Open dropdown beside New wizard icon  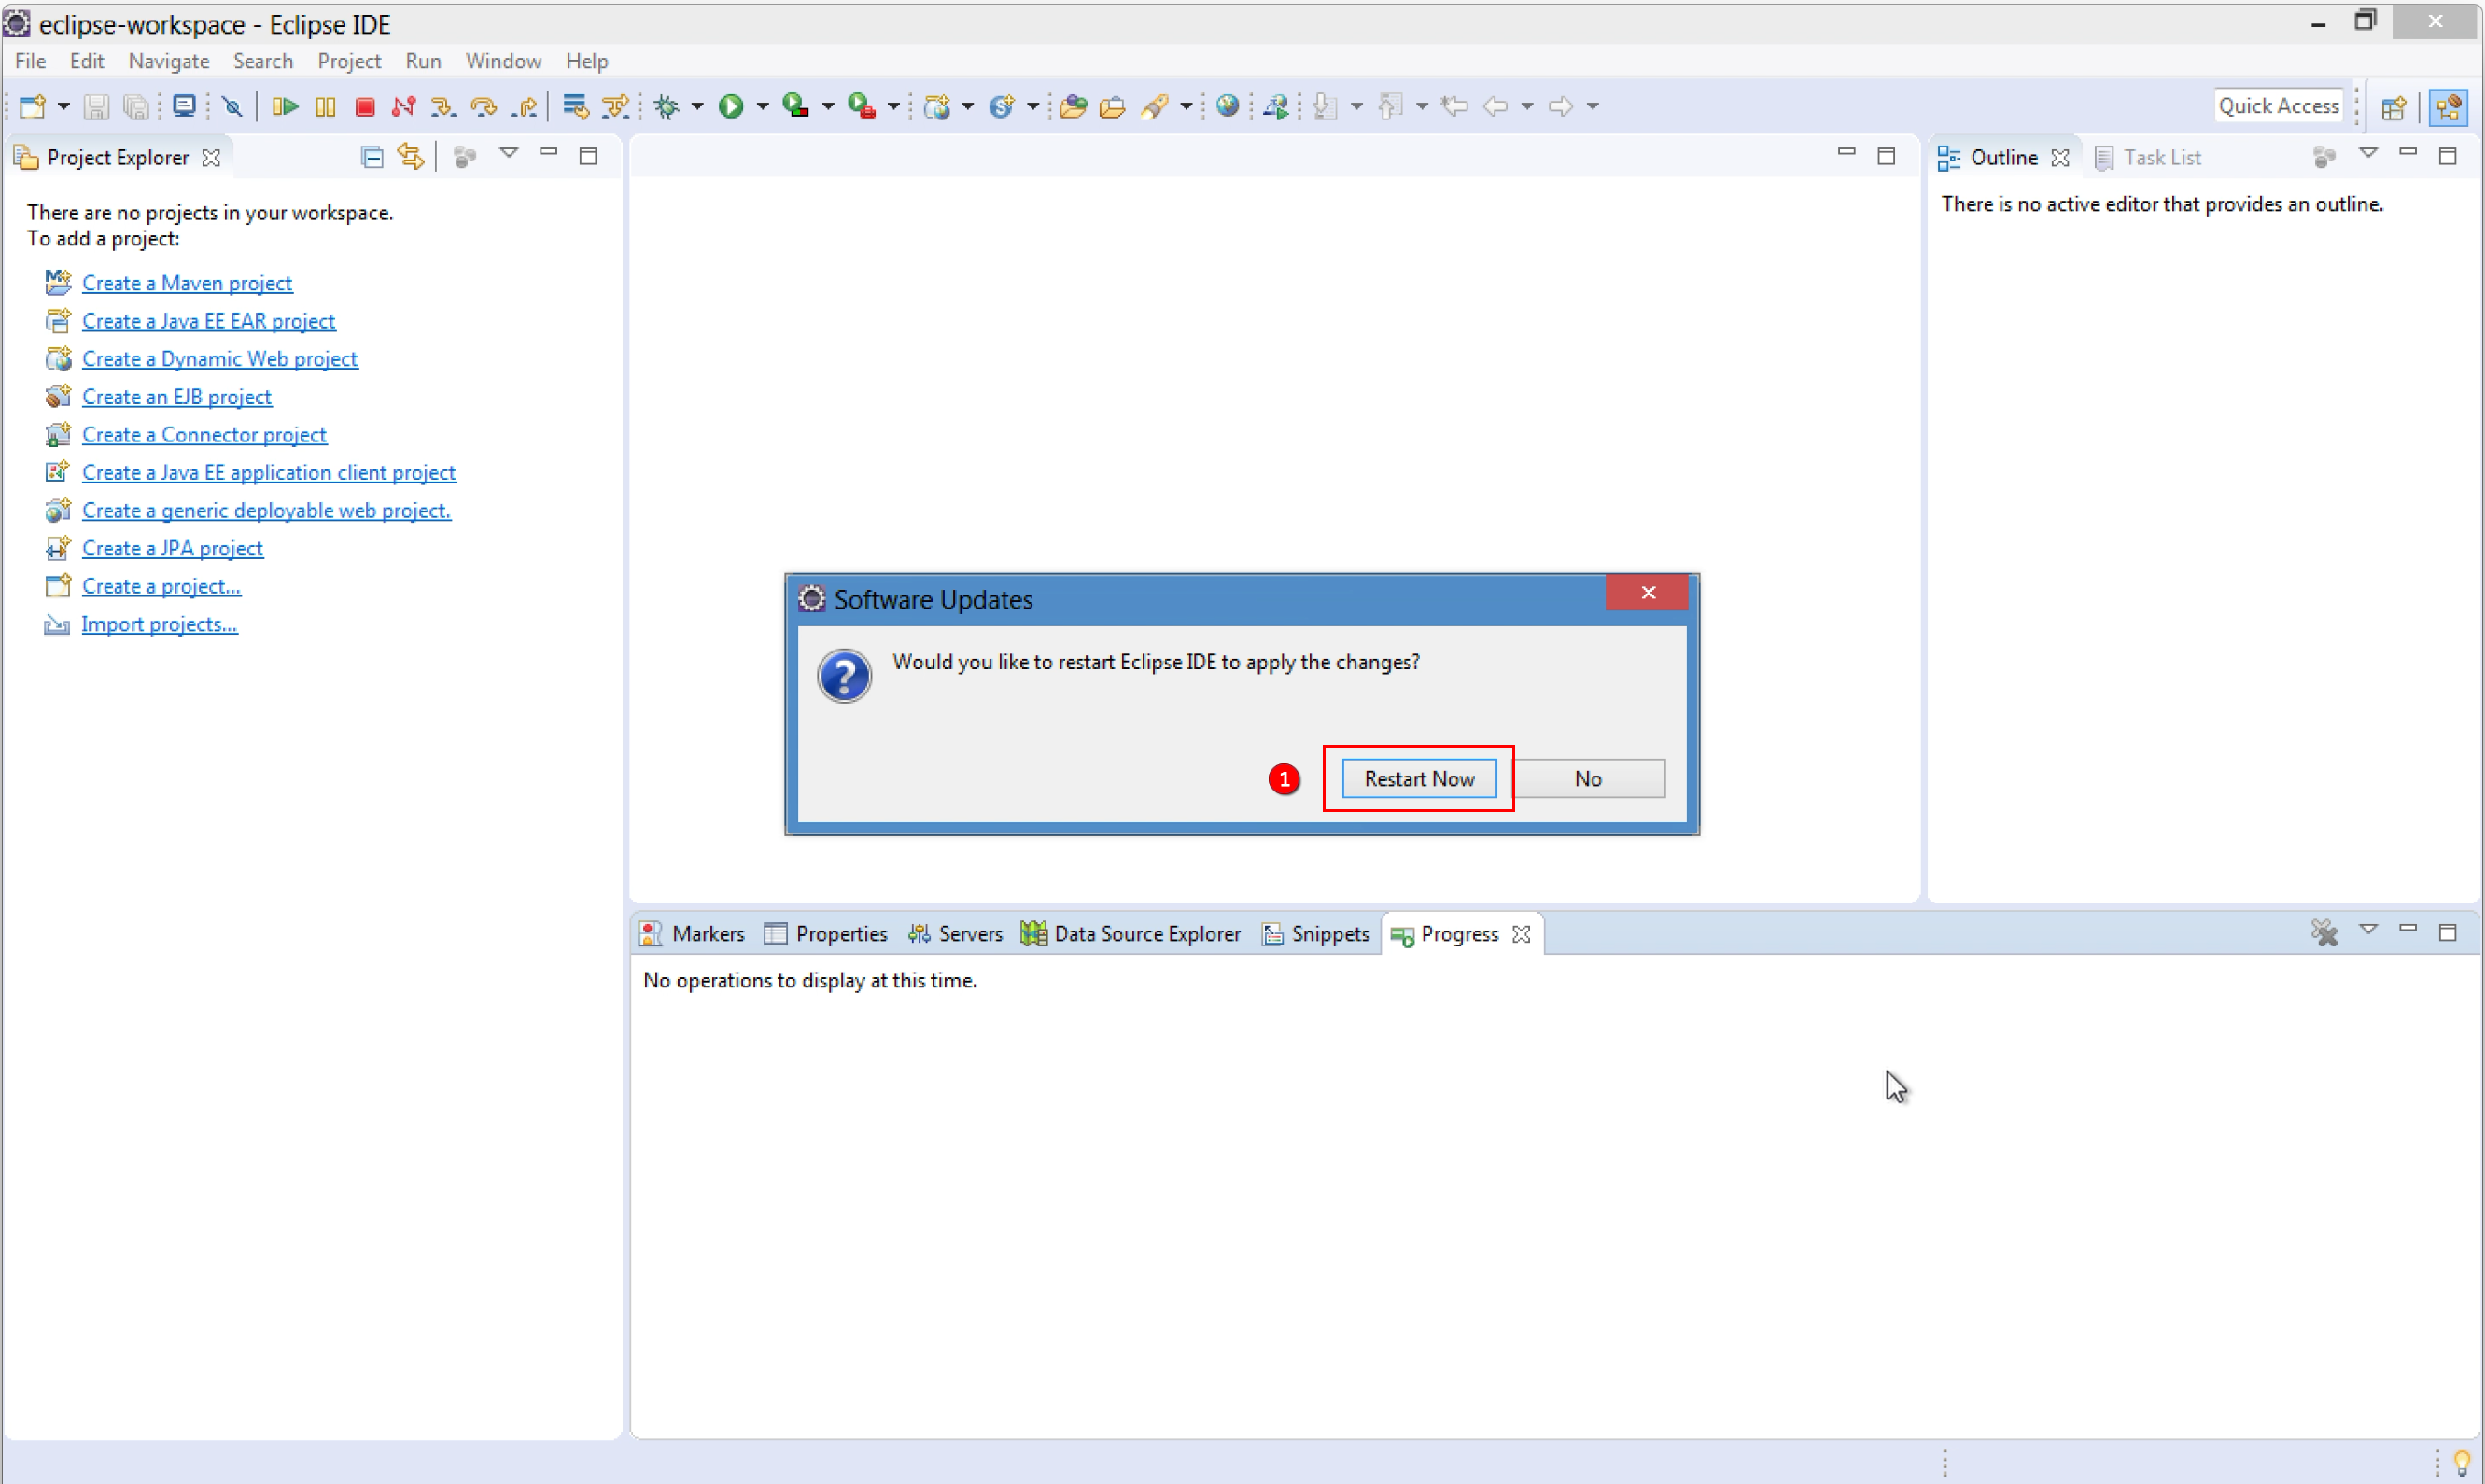coord(63,106)
